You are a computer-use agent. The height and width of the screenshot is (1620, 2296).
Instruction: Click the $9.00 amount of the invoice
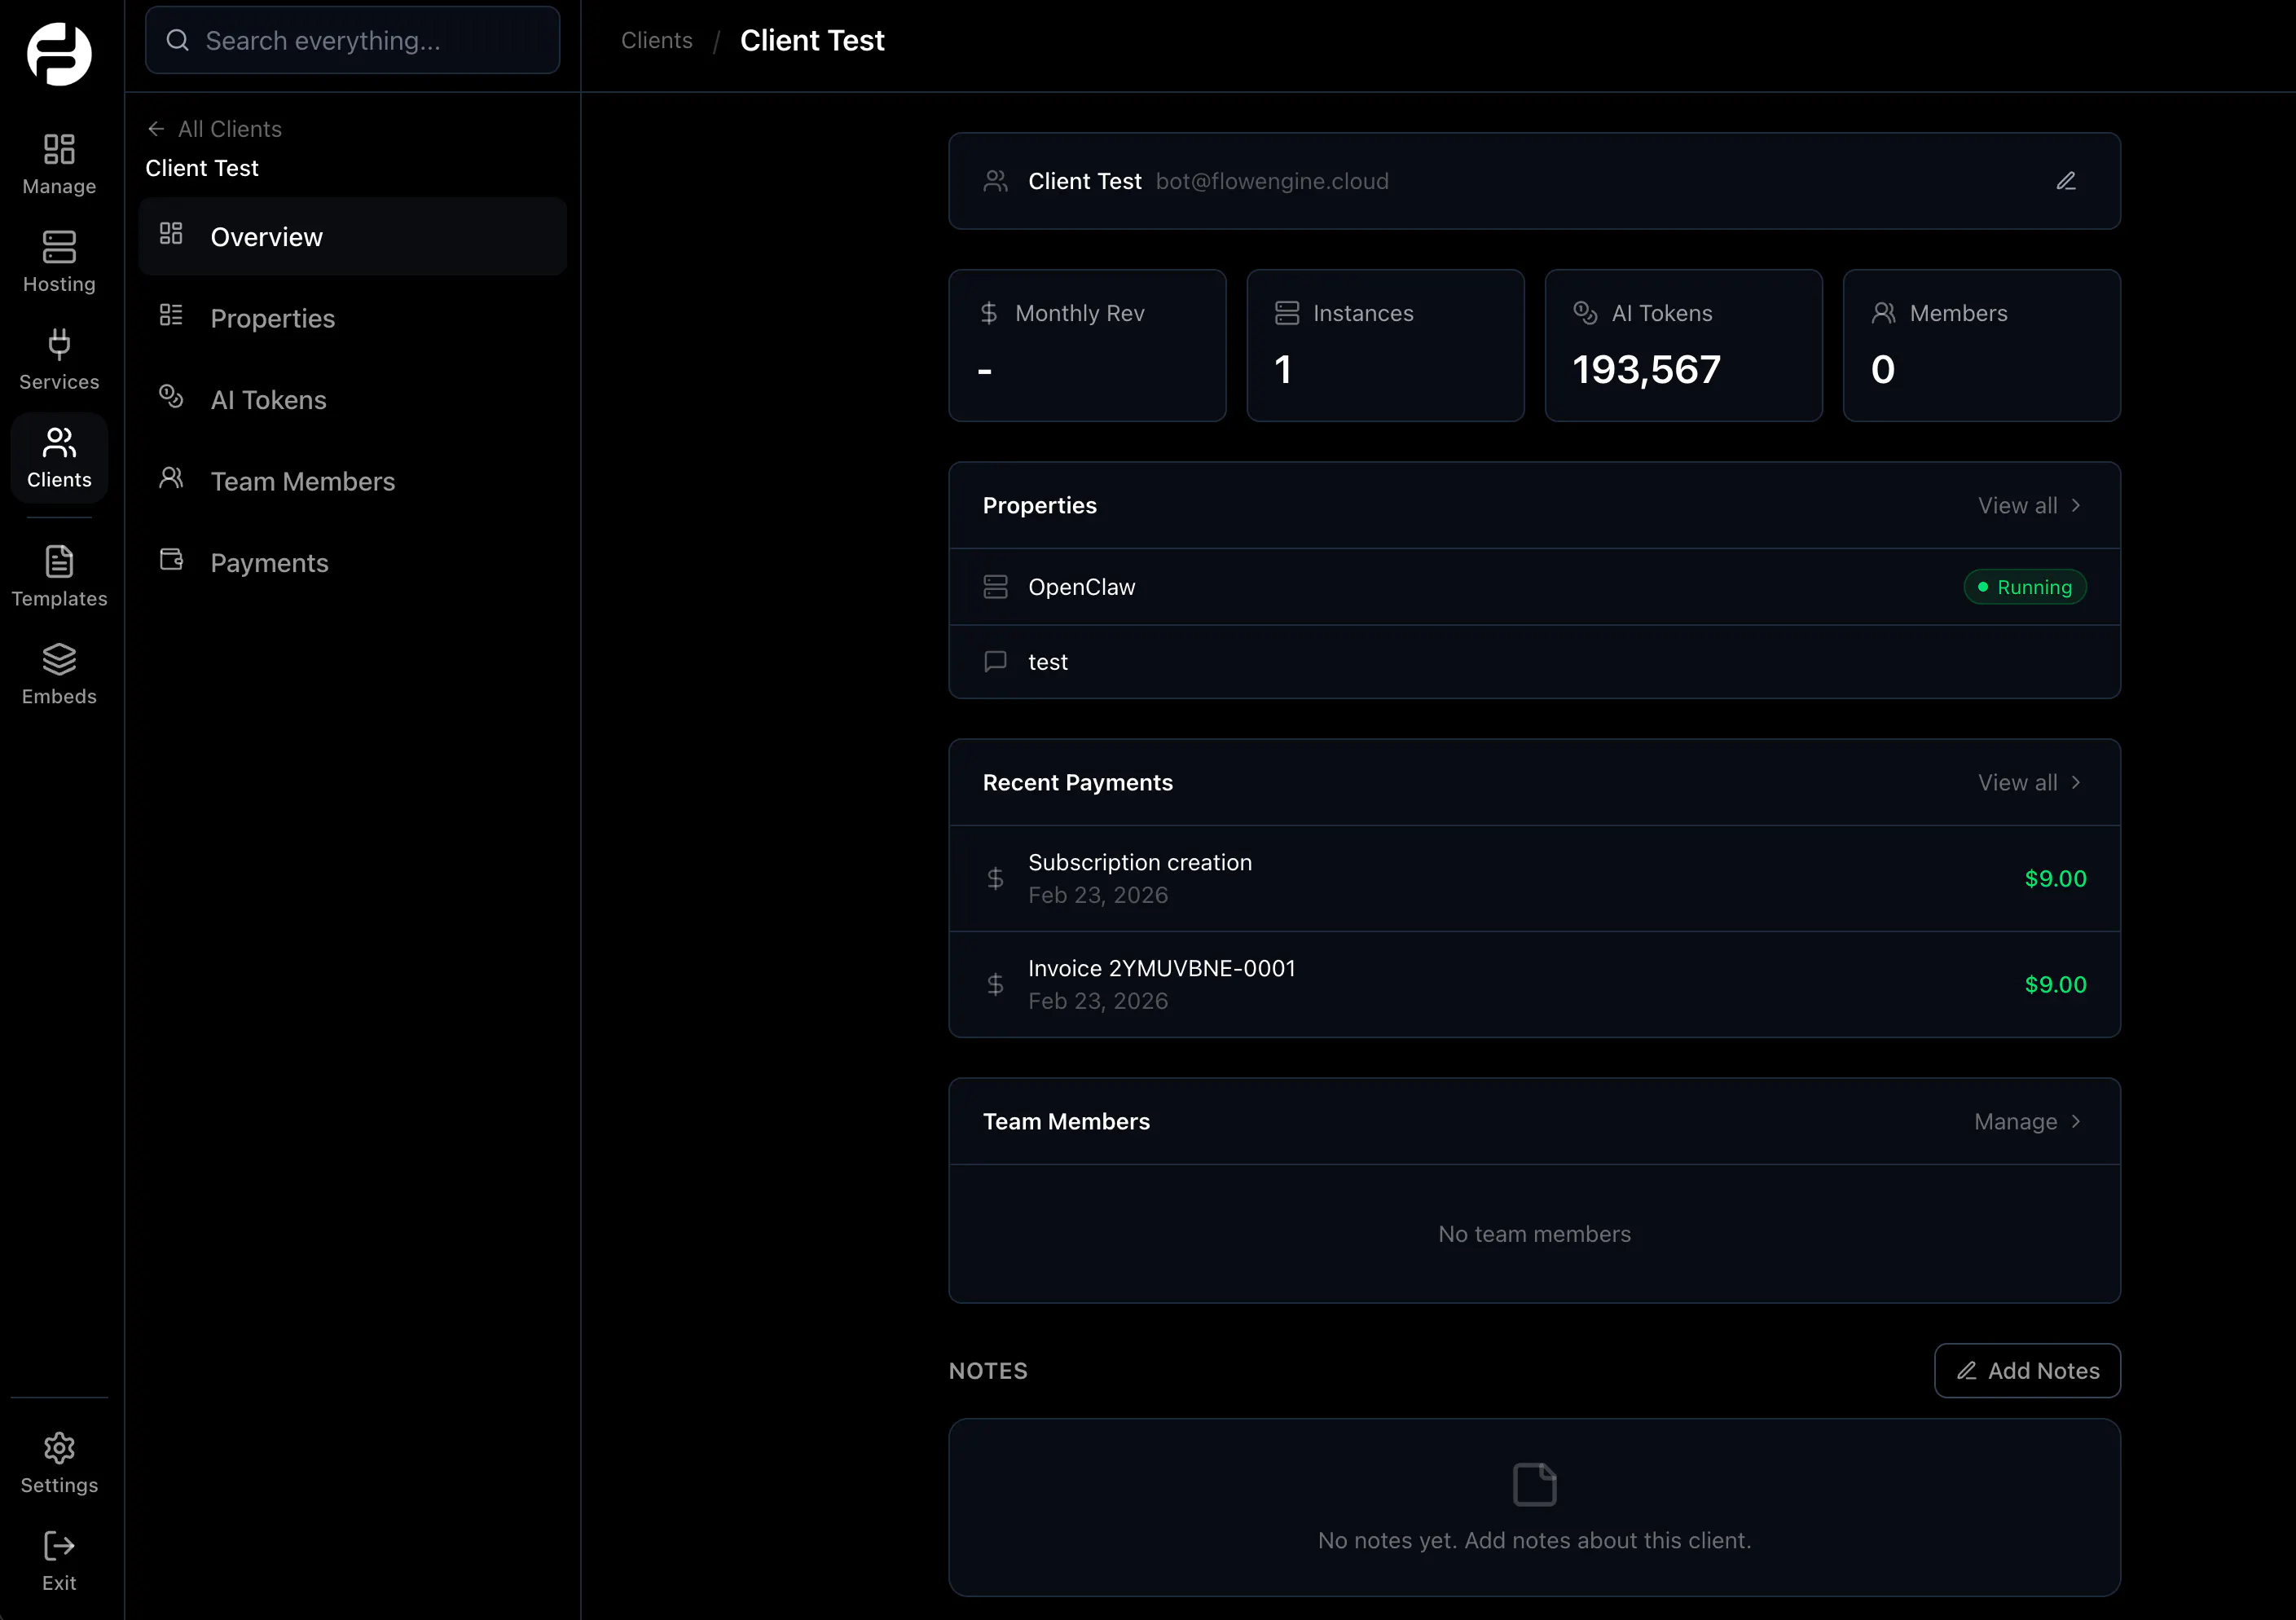pyautogui.click(x=2055, y=984)
